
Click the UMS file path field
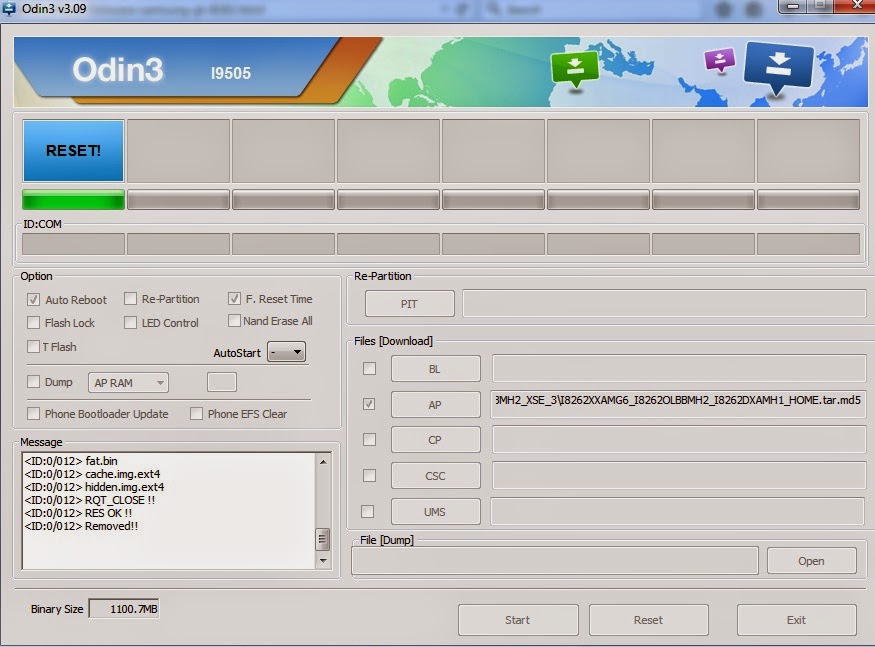click(x=677, y=511)
